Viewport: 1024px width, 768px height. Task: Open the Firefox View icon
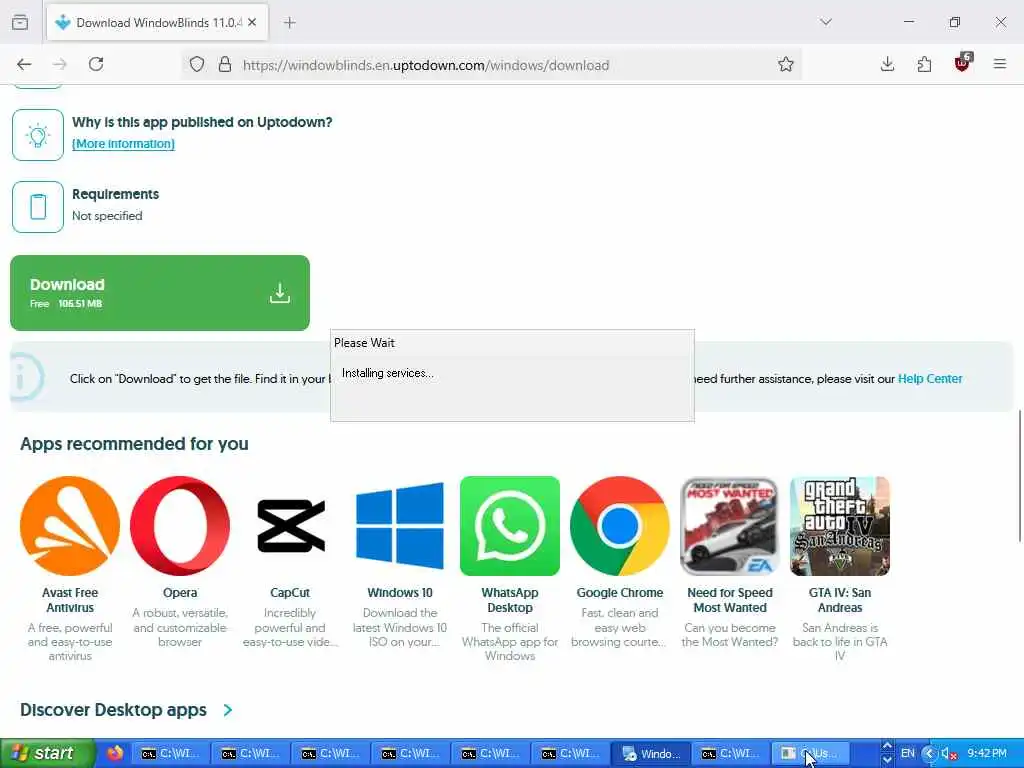(20, 22)
